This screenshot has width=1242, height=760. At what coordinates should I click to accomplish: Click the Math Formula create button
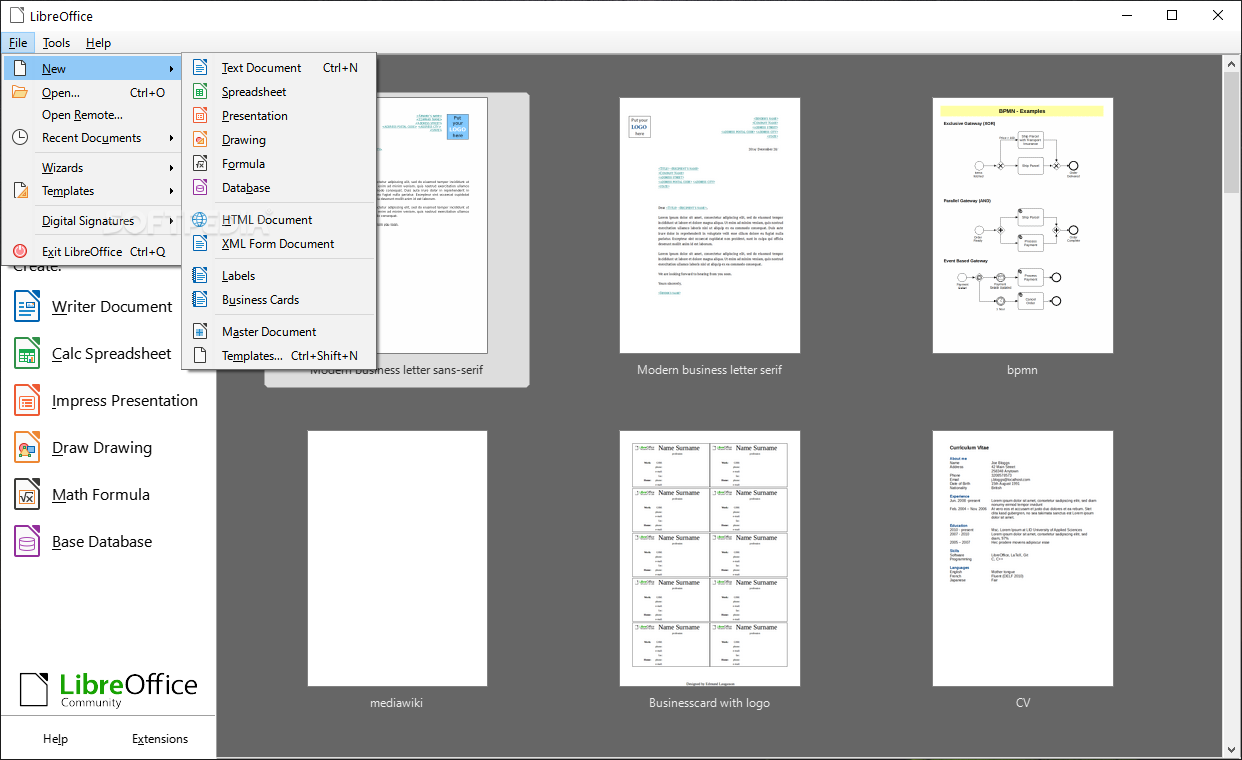tap(106, 495)
